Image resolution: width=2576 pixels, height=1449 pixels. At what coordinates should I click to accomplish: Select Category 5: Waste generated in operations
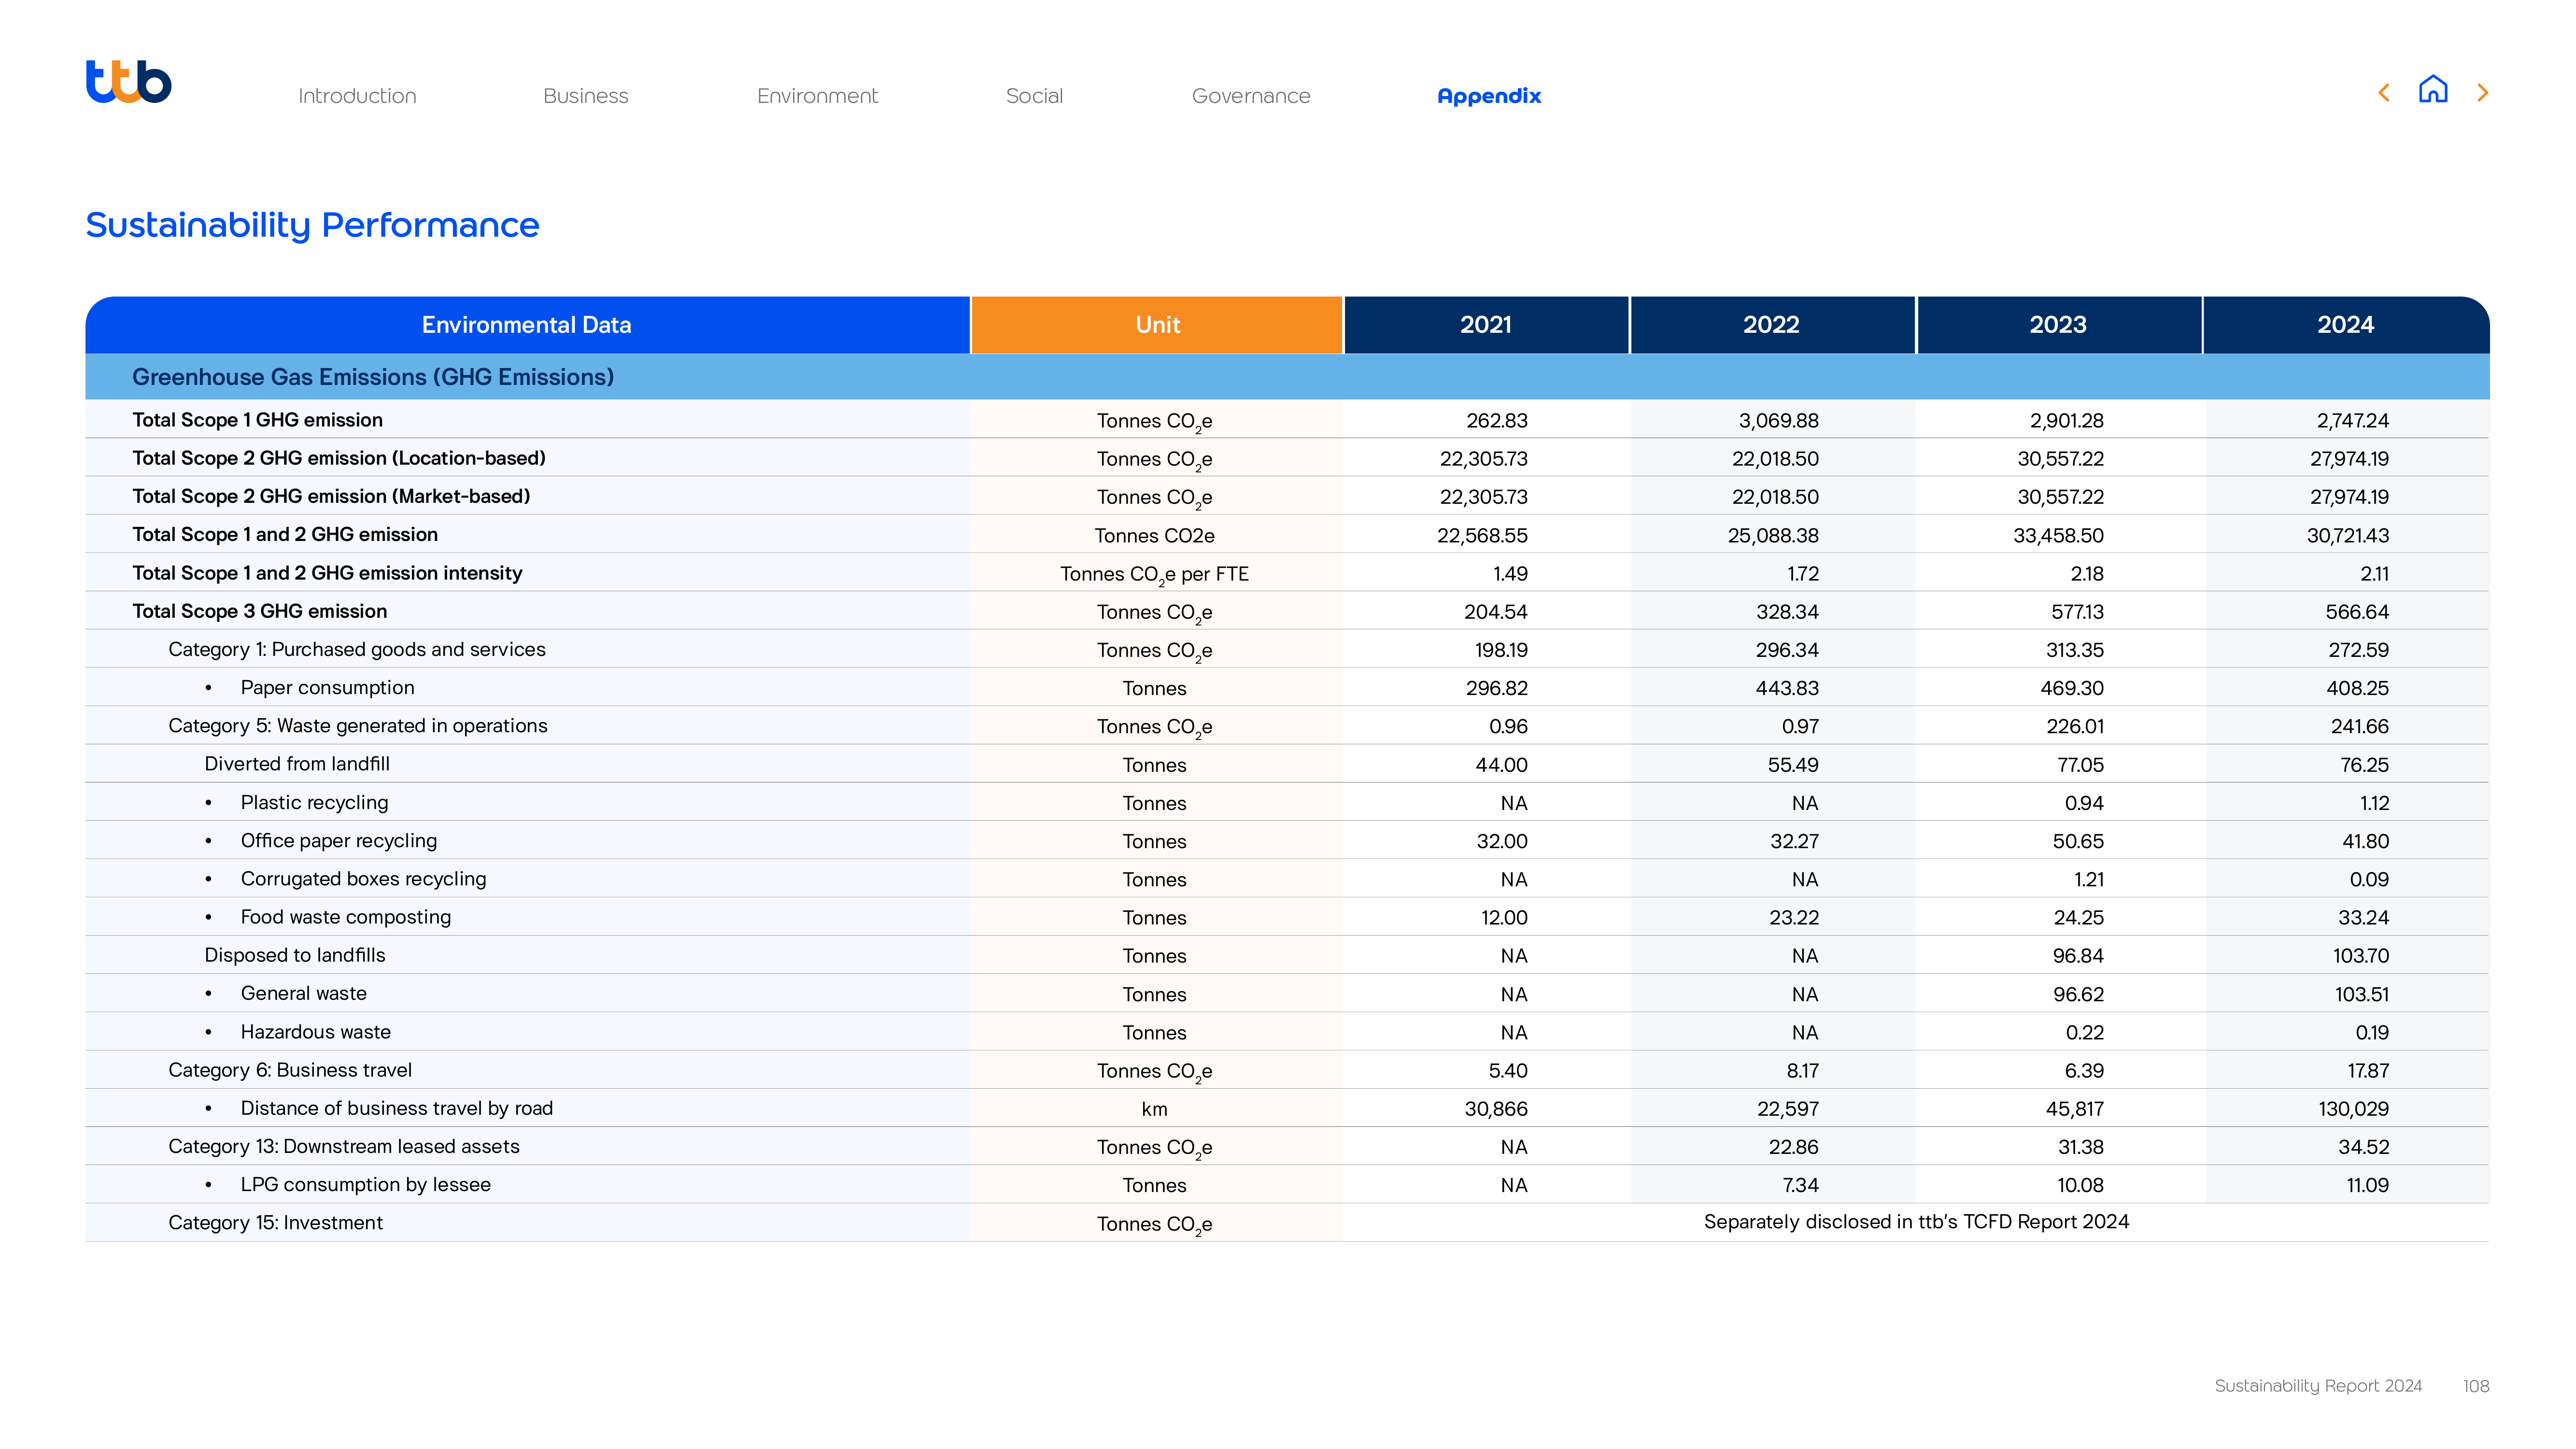point(358,726)
